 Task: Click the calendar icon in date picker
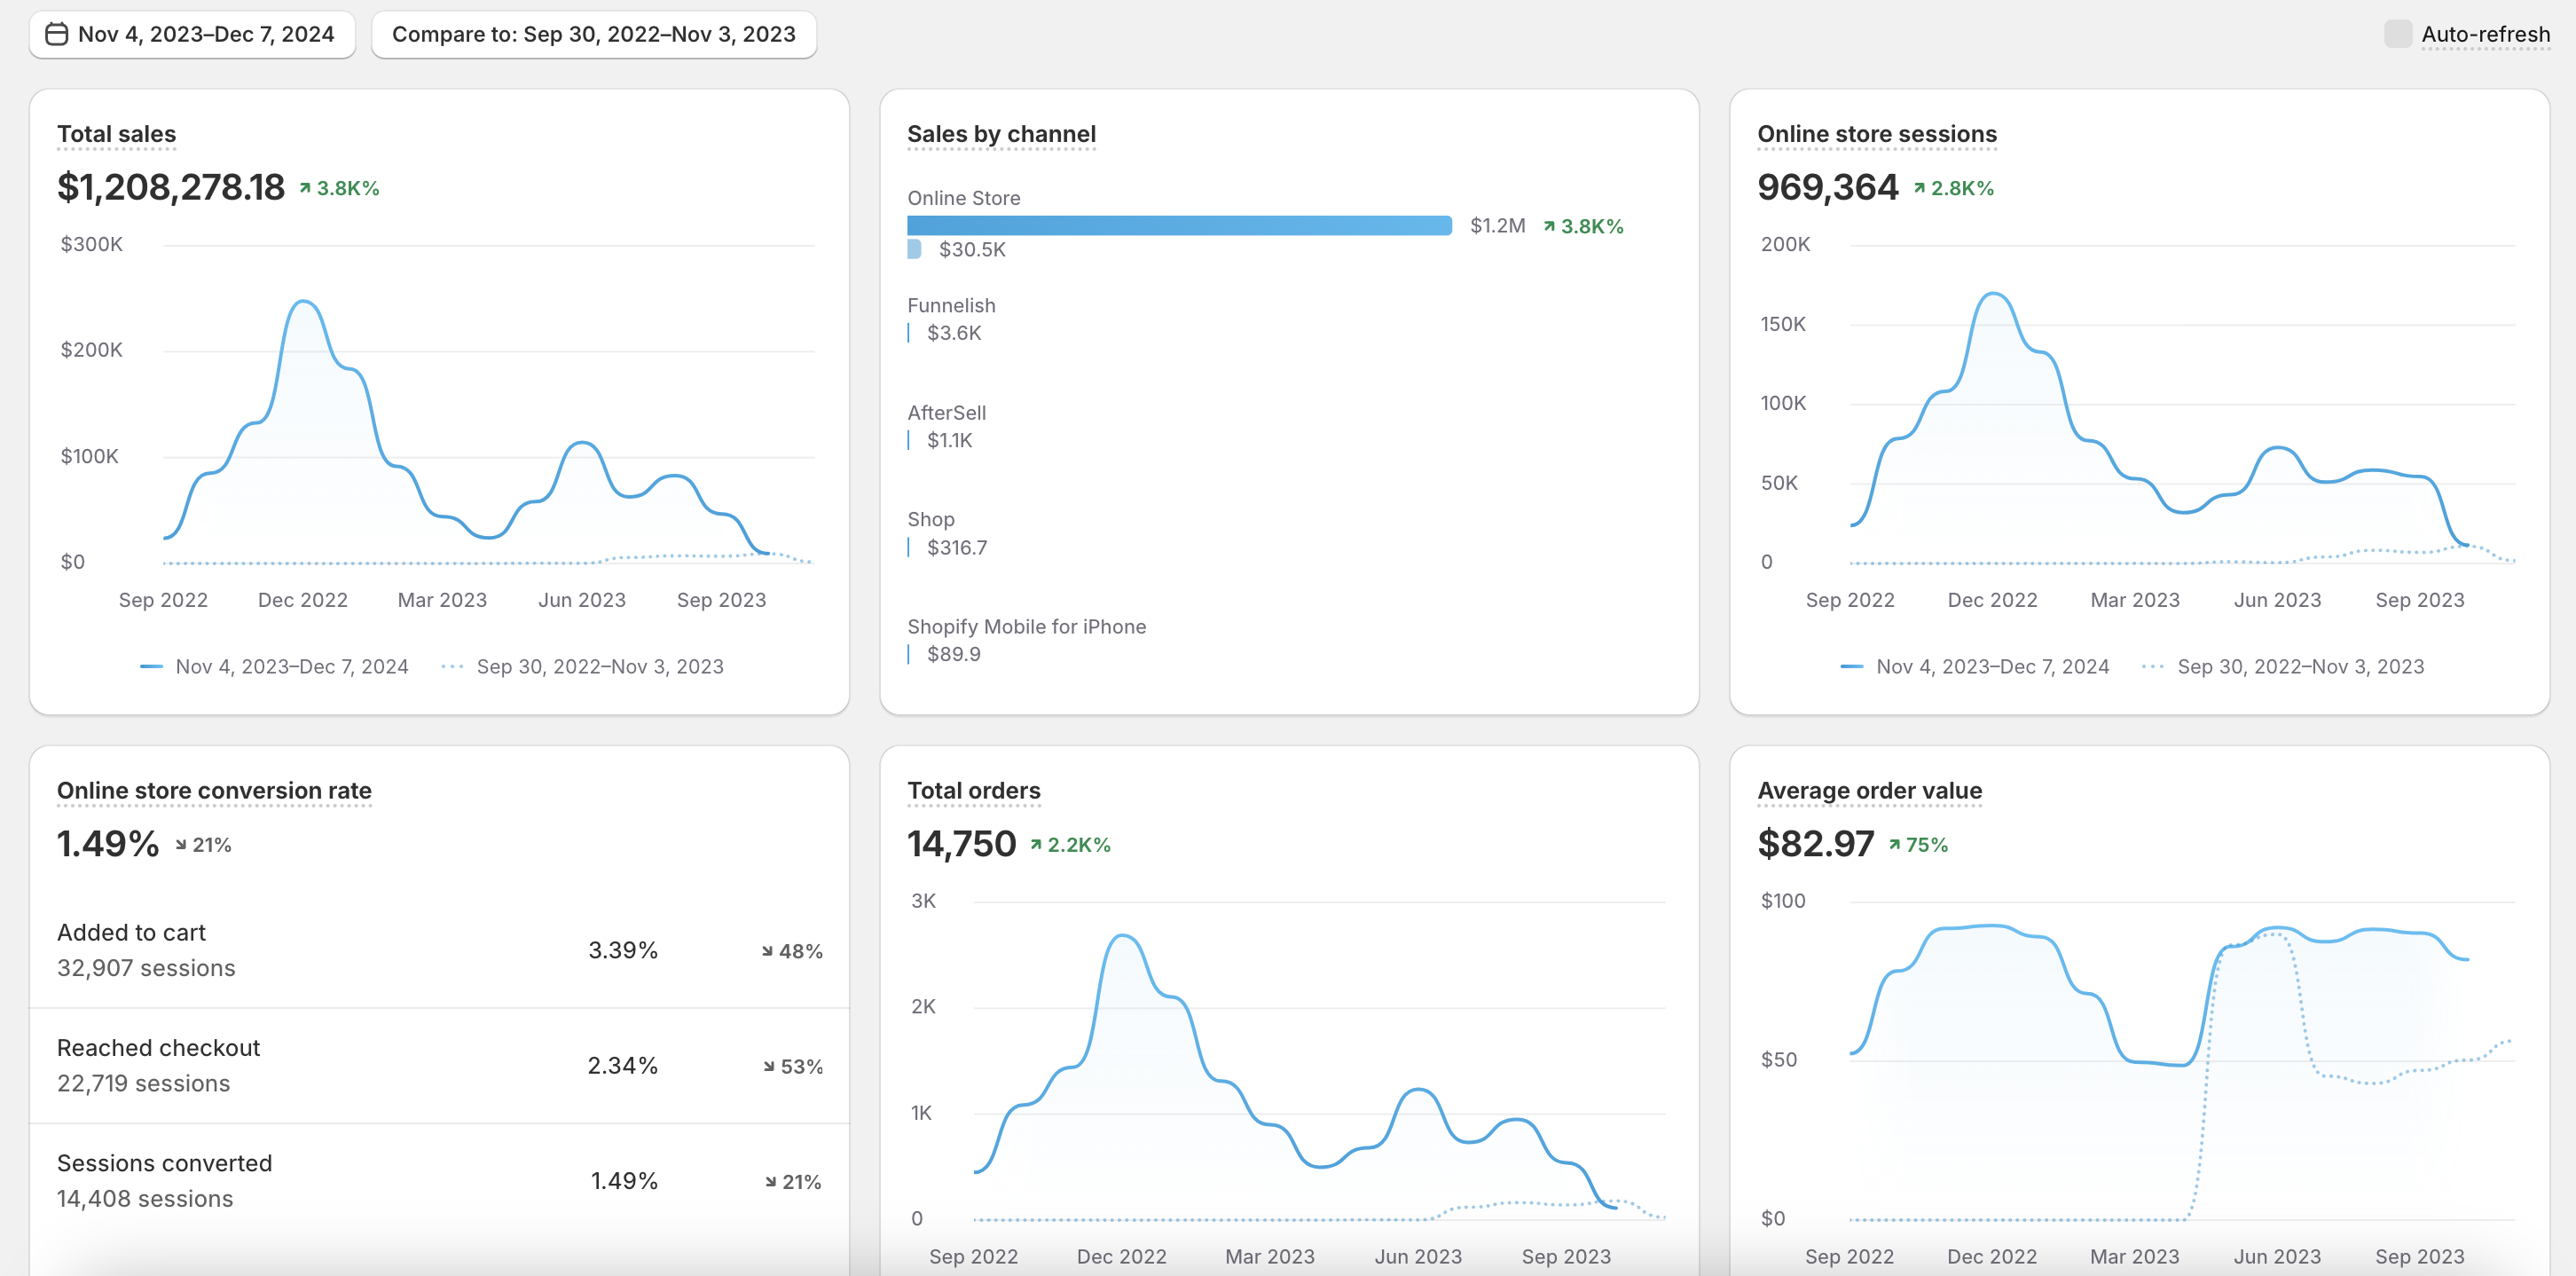coord(57,34)
